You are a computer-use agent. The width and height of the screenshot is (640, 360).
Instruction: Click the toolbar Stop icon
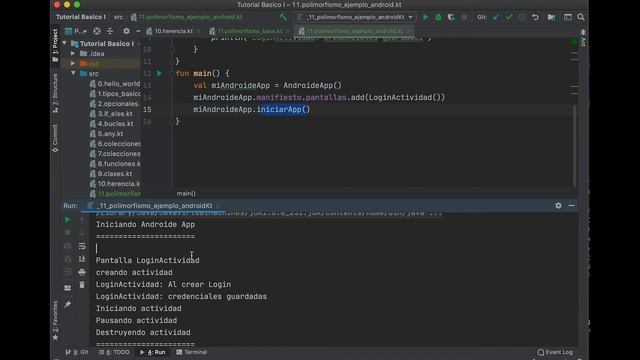point(464,17)
